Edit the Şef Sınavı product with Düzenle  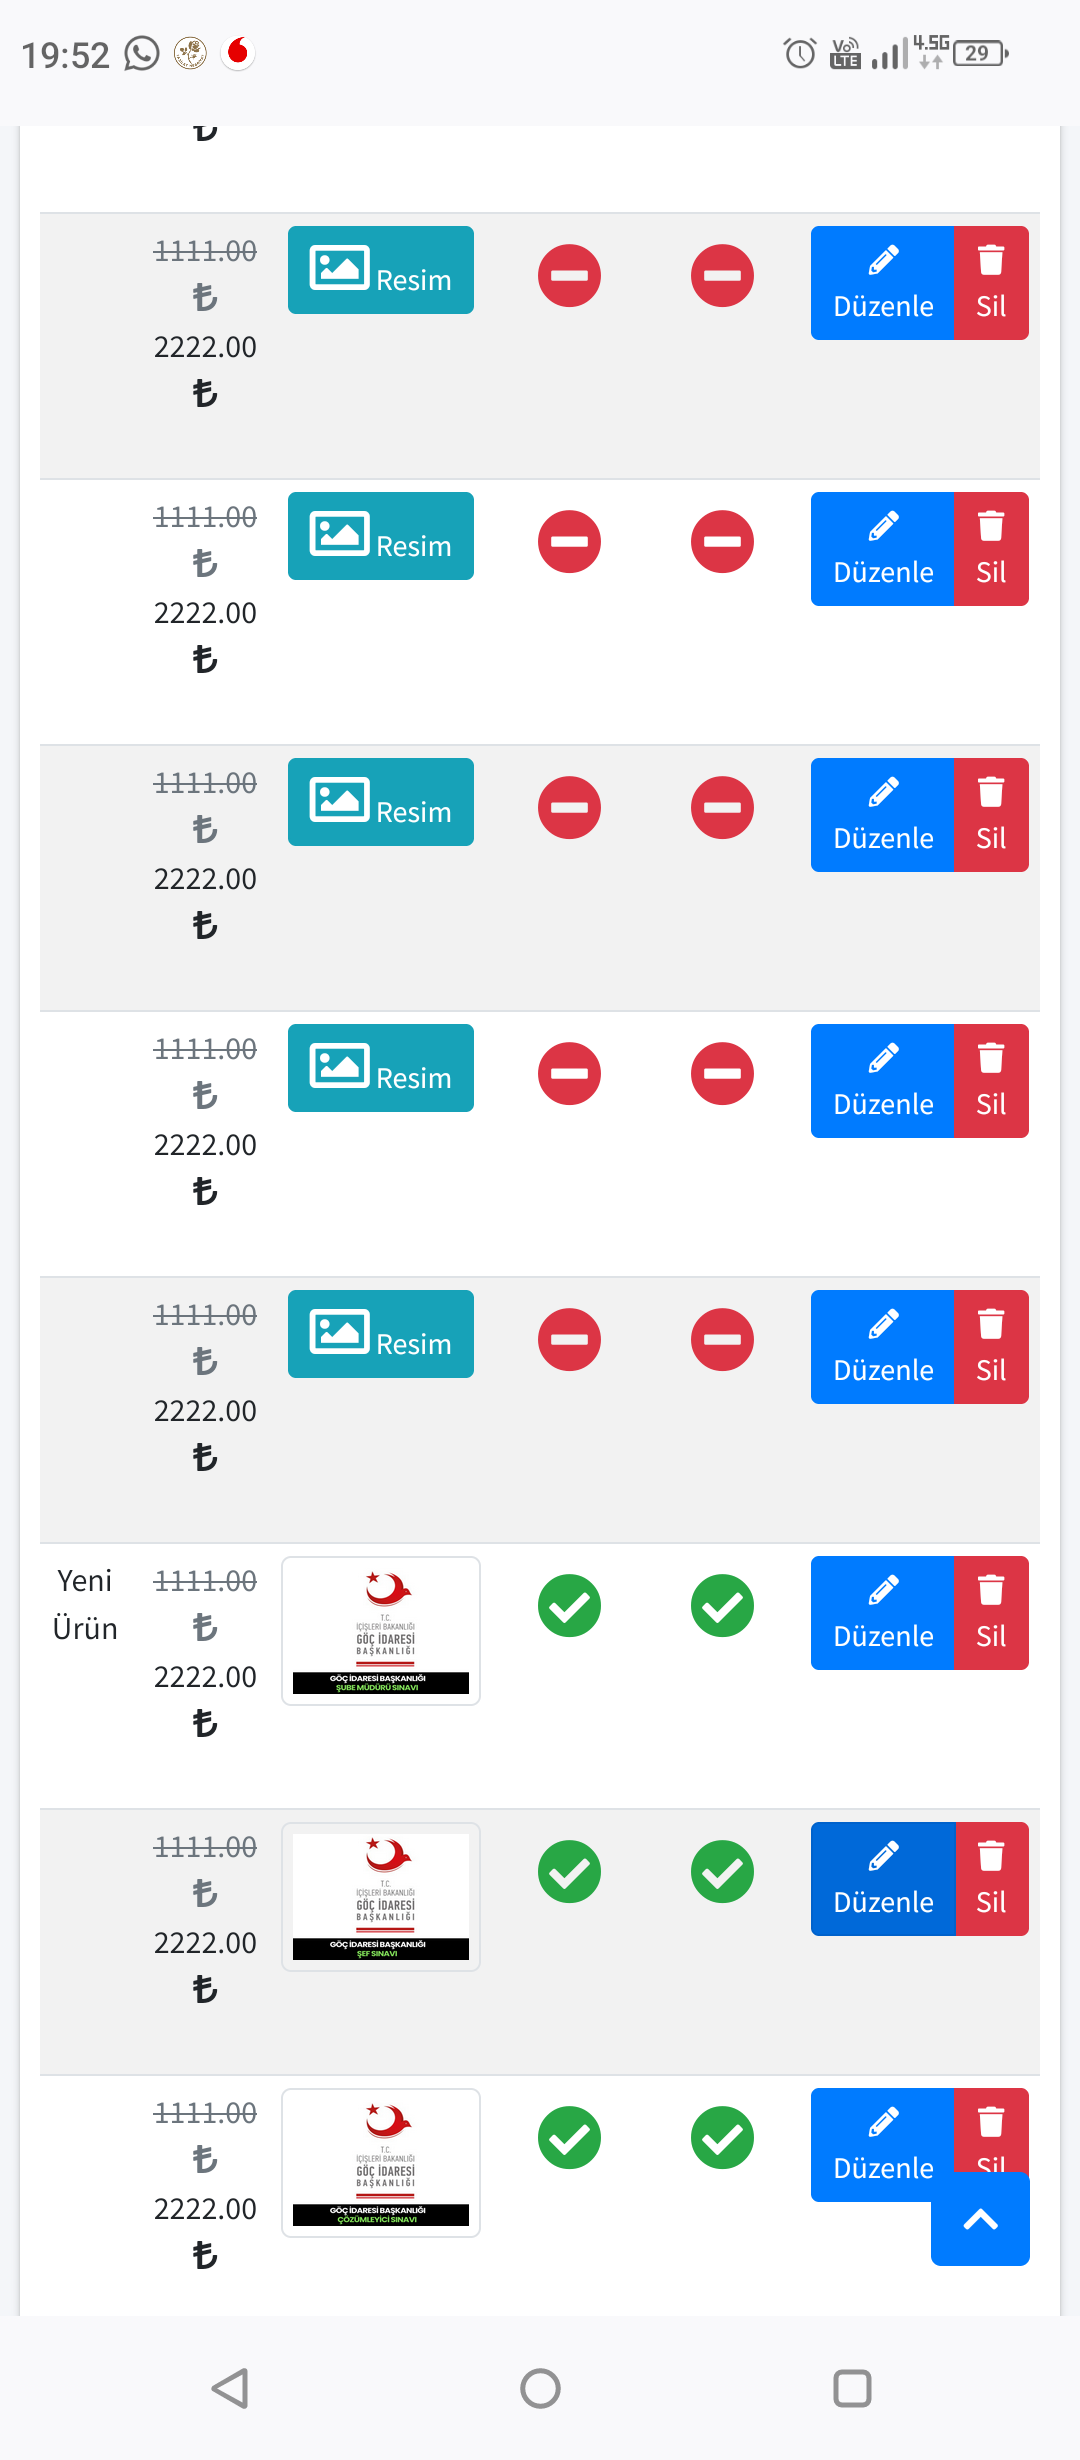point(883,1878)
